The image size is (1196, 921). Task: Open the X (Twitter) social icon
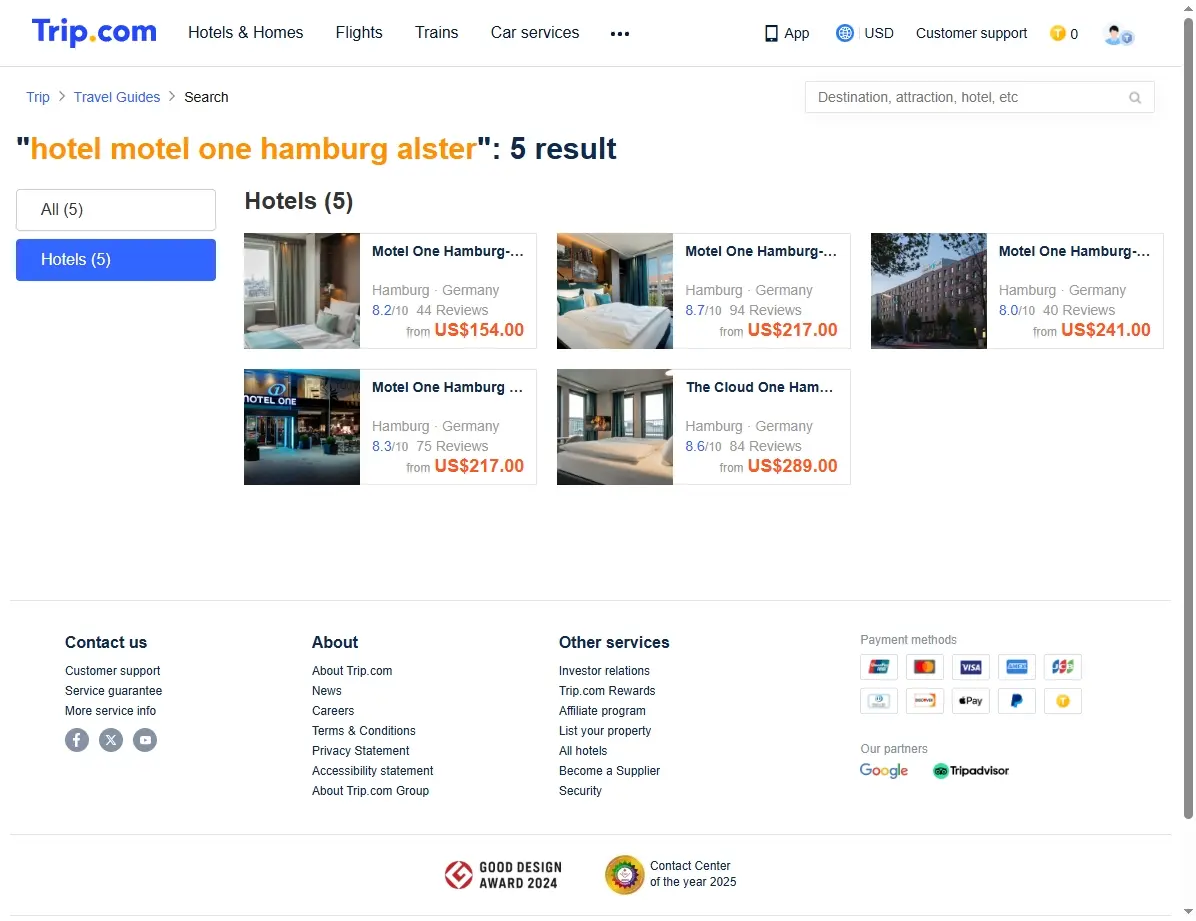coord(111,739)
